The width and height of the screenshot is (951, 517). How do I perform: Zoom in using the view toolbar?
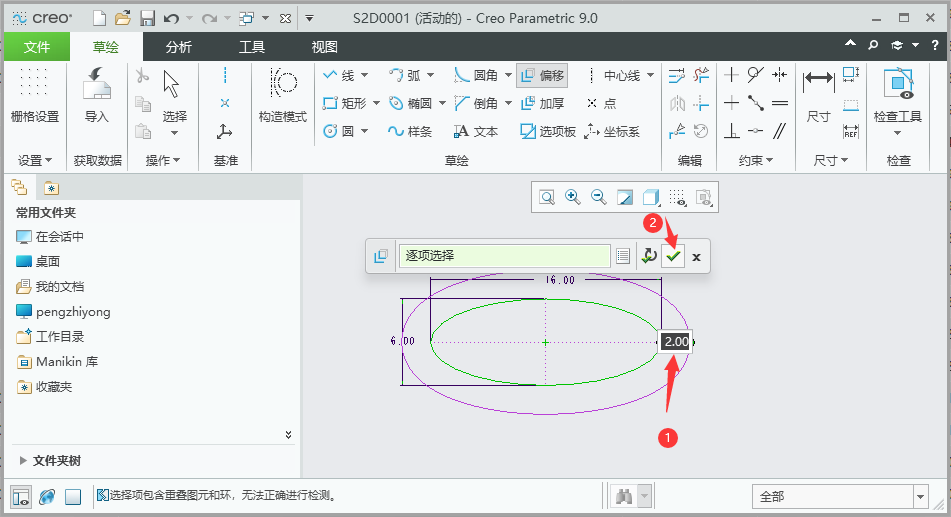tap(573, 197)
